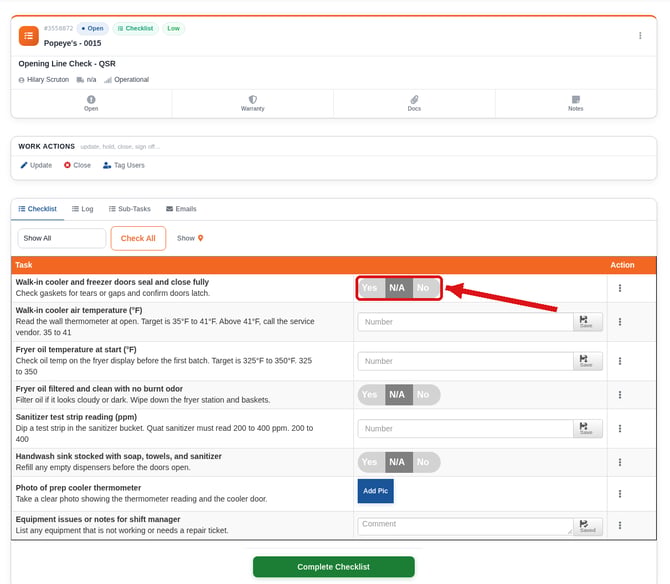This screenshot has width=670, height=584.
Task: Click the Update pencil action
Action: [36, 165]
